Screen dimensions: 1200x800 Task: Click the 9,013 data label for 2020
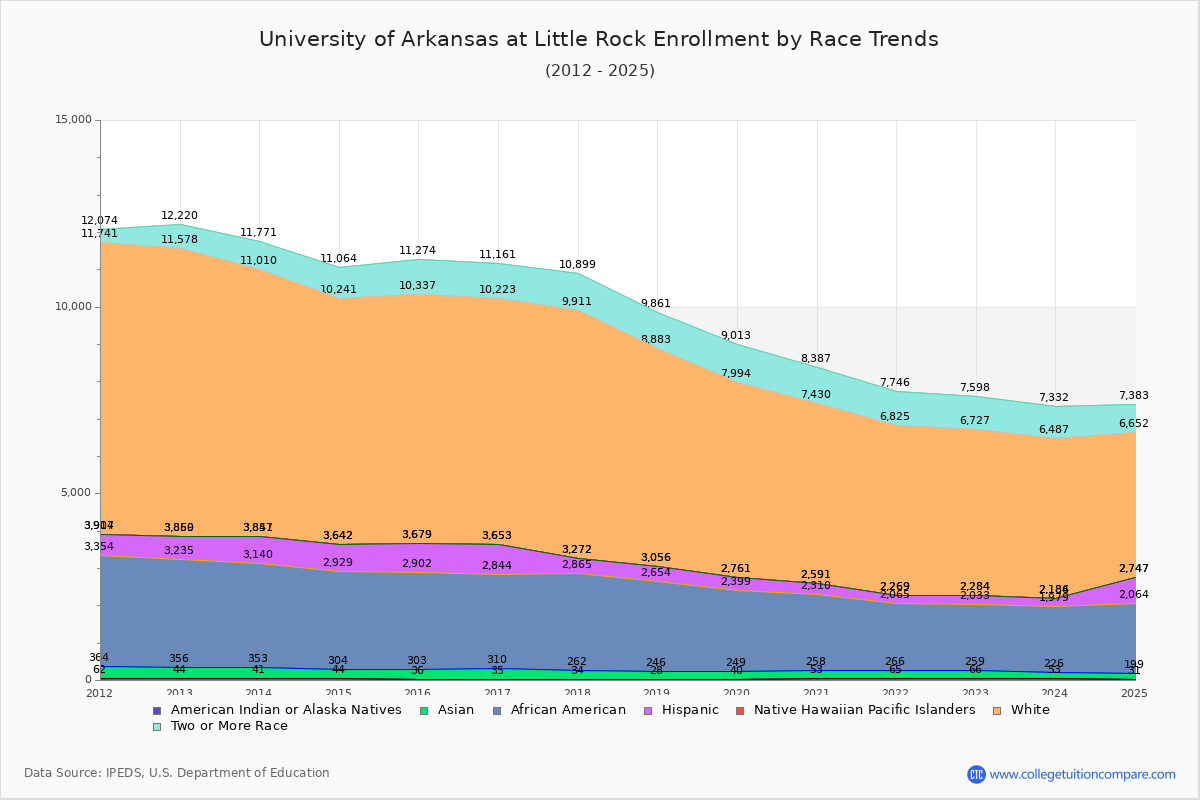736,336
